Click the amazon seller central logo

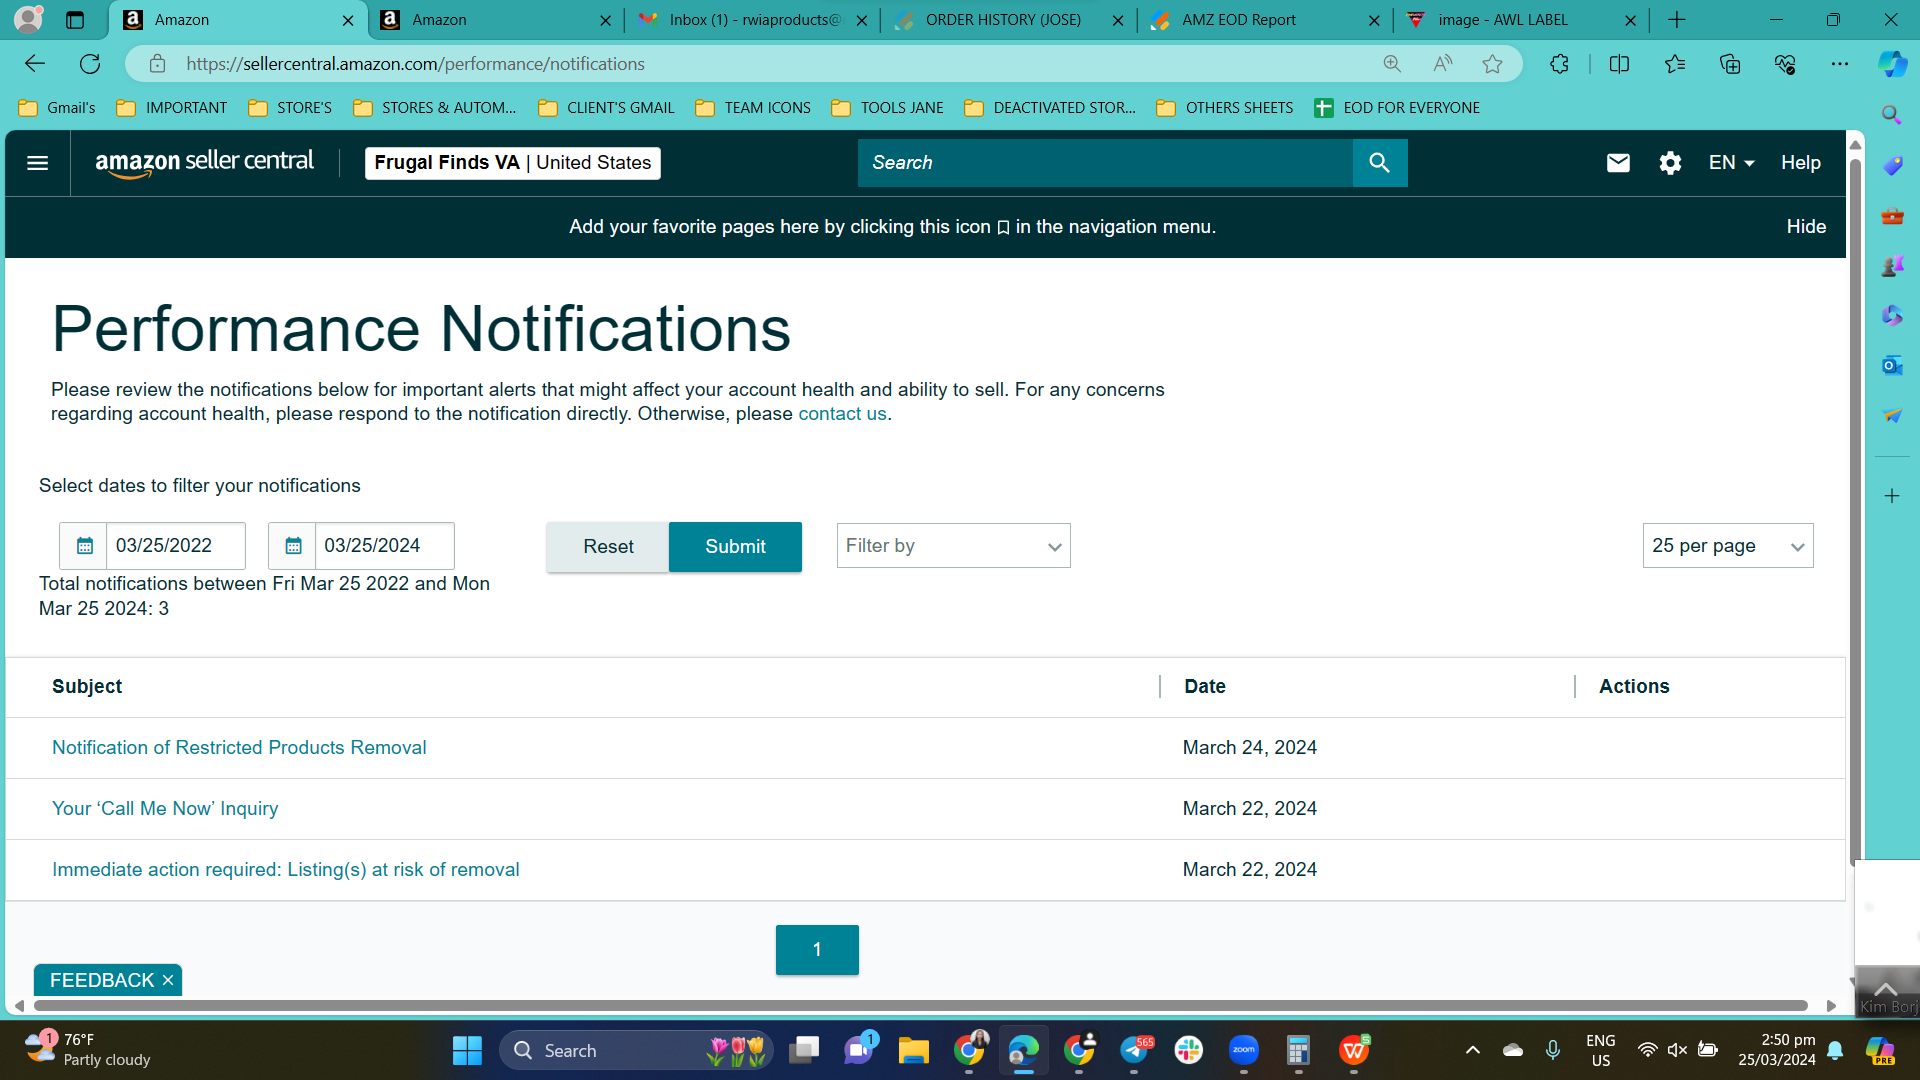tap(204, 163)
